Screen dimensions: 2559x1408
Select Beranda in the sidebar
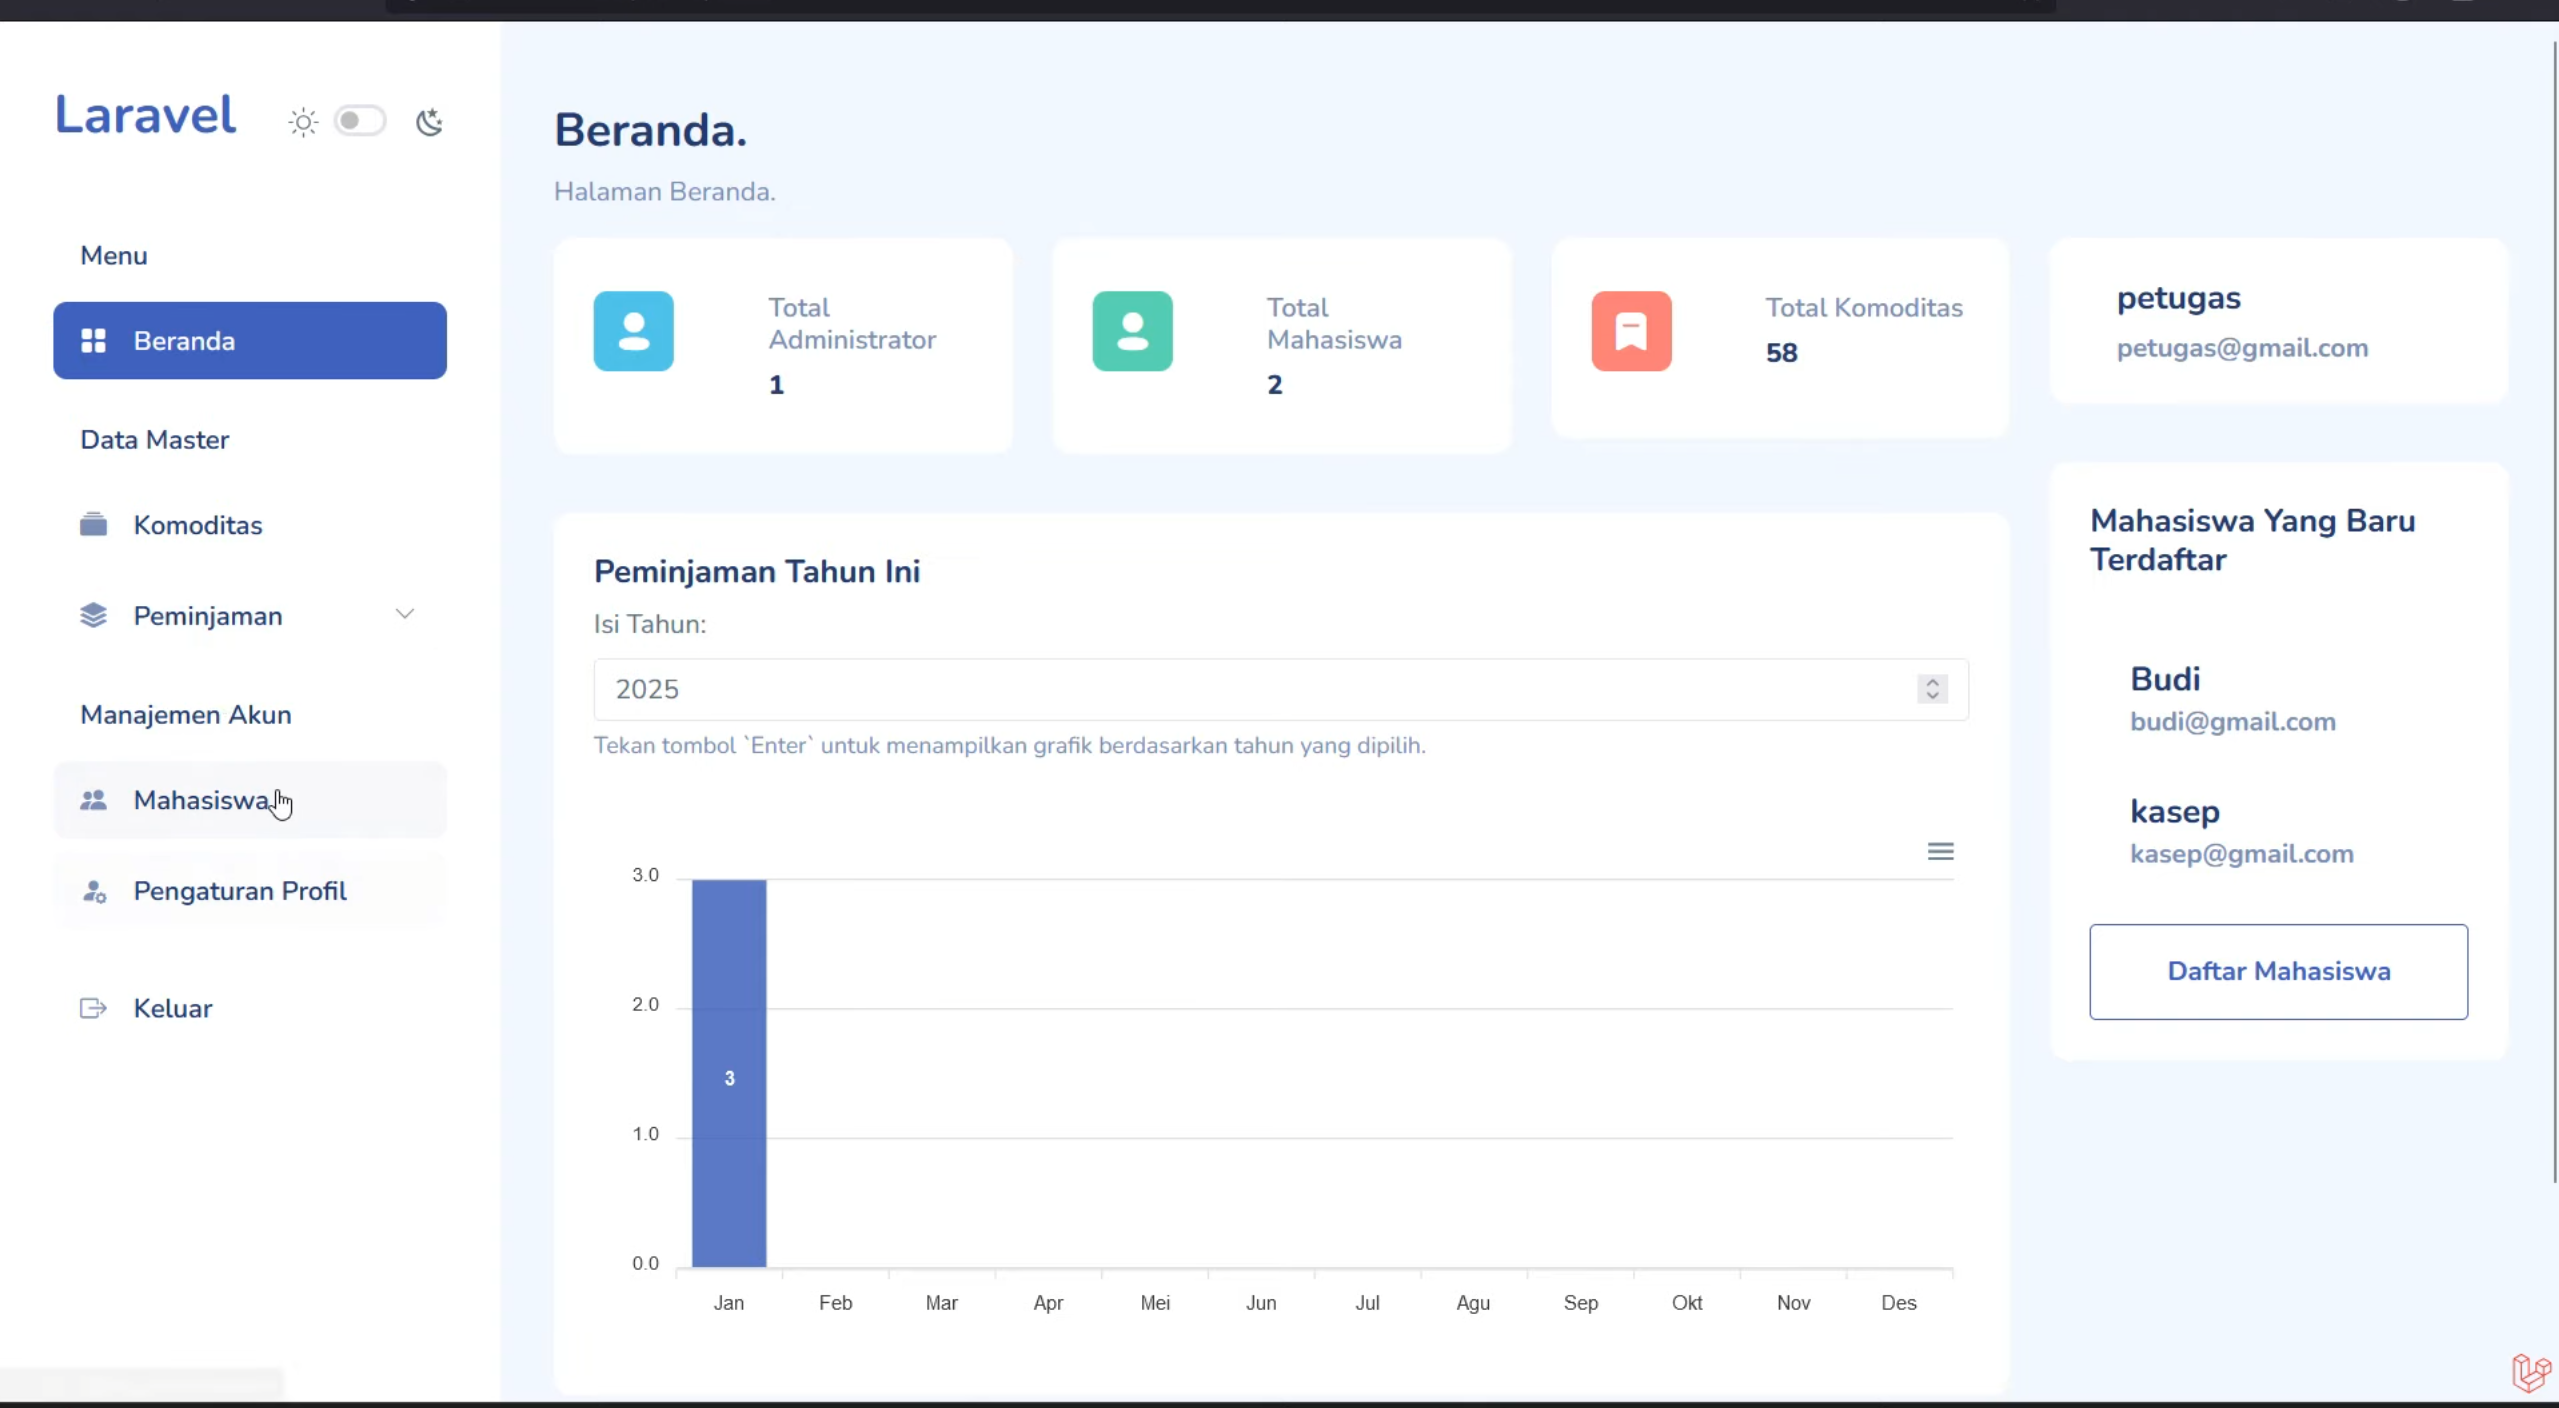click(250, 340)
